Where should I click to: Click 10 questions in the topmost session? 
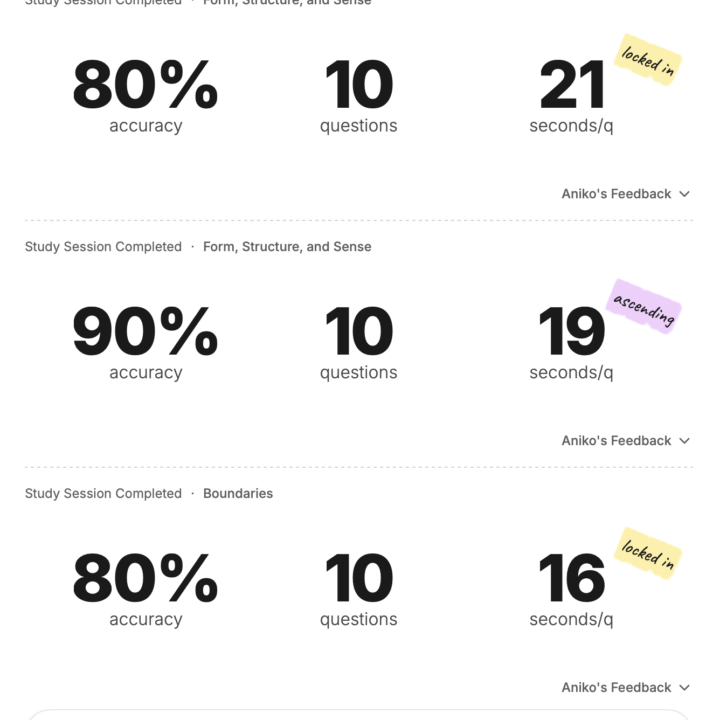pos(358,95)
